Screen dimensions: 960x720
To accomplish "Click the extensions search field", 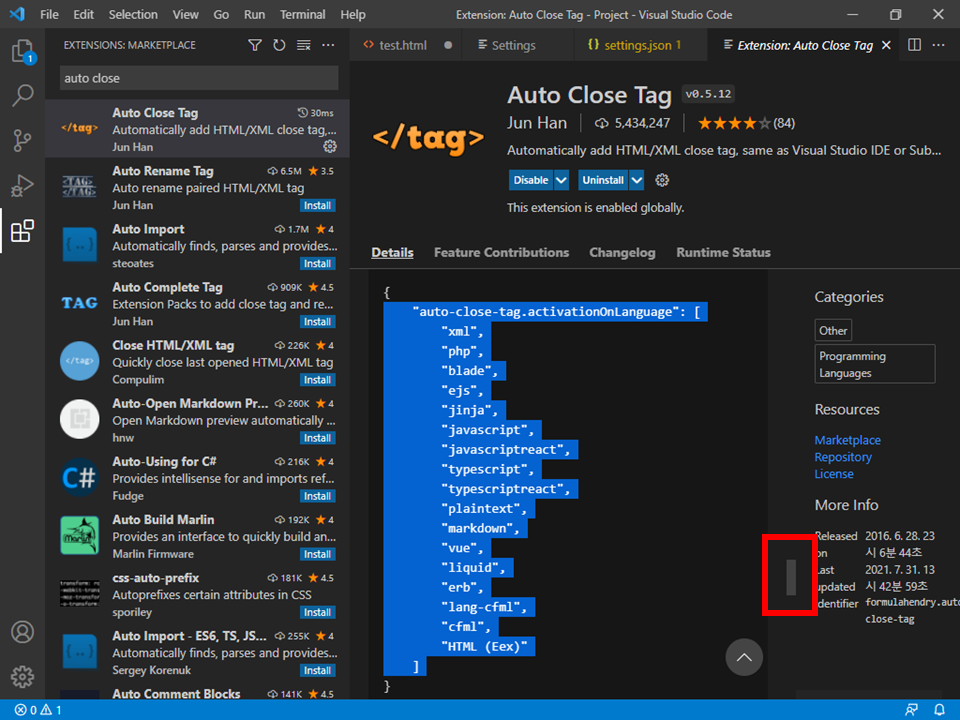I will coord(199,78).
